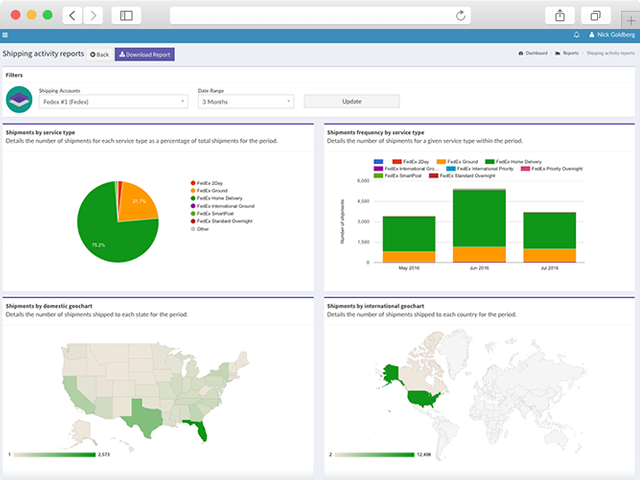This screenshot has width=640, height=480.
Task: Go back with browser back arrow
Action: tap(73, 16)
